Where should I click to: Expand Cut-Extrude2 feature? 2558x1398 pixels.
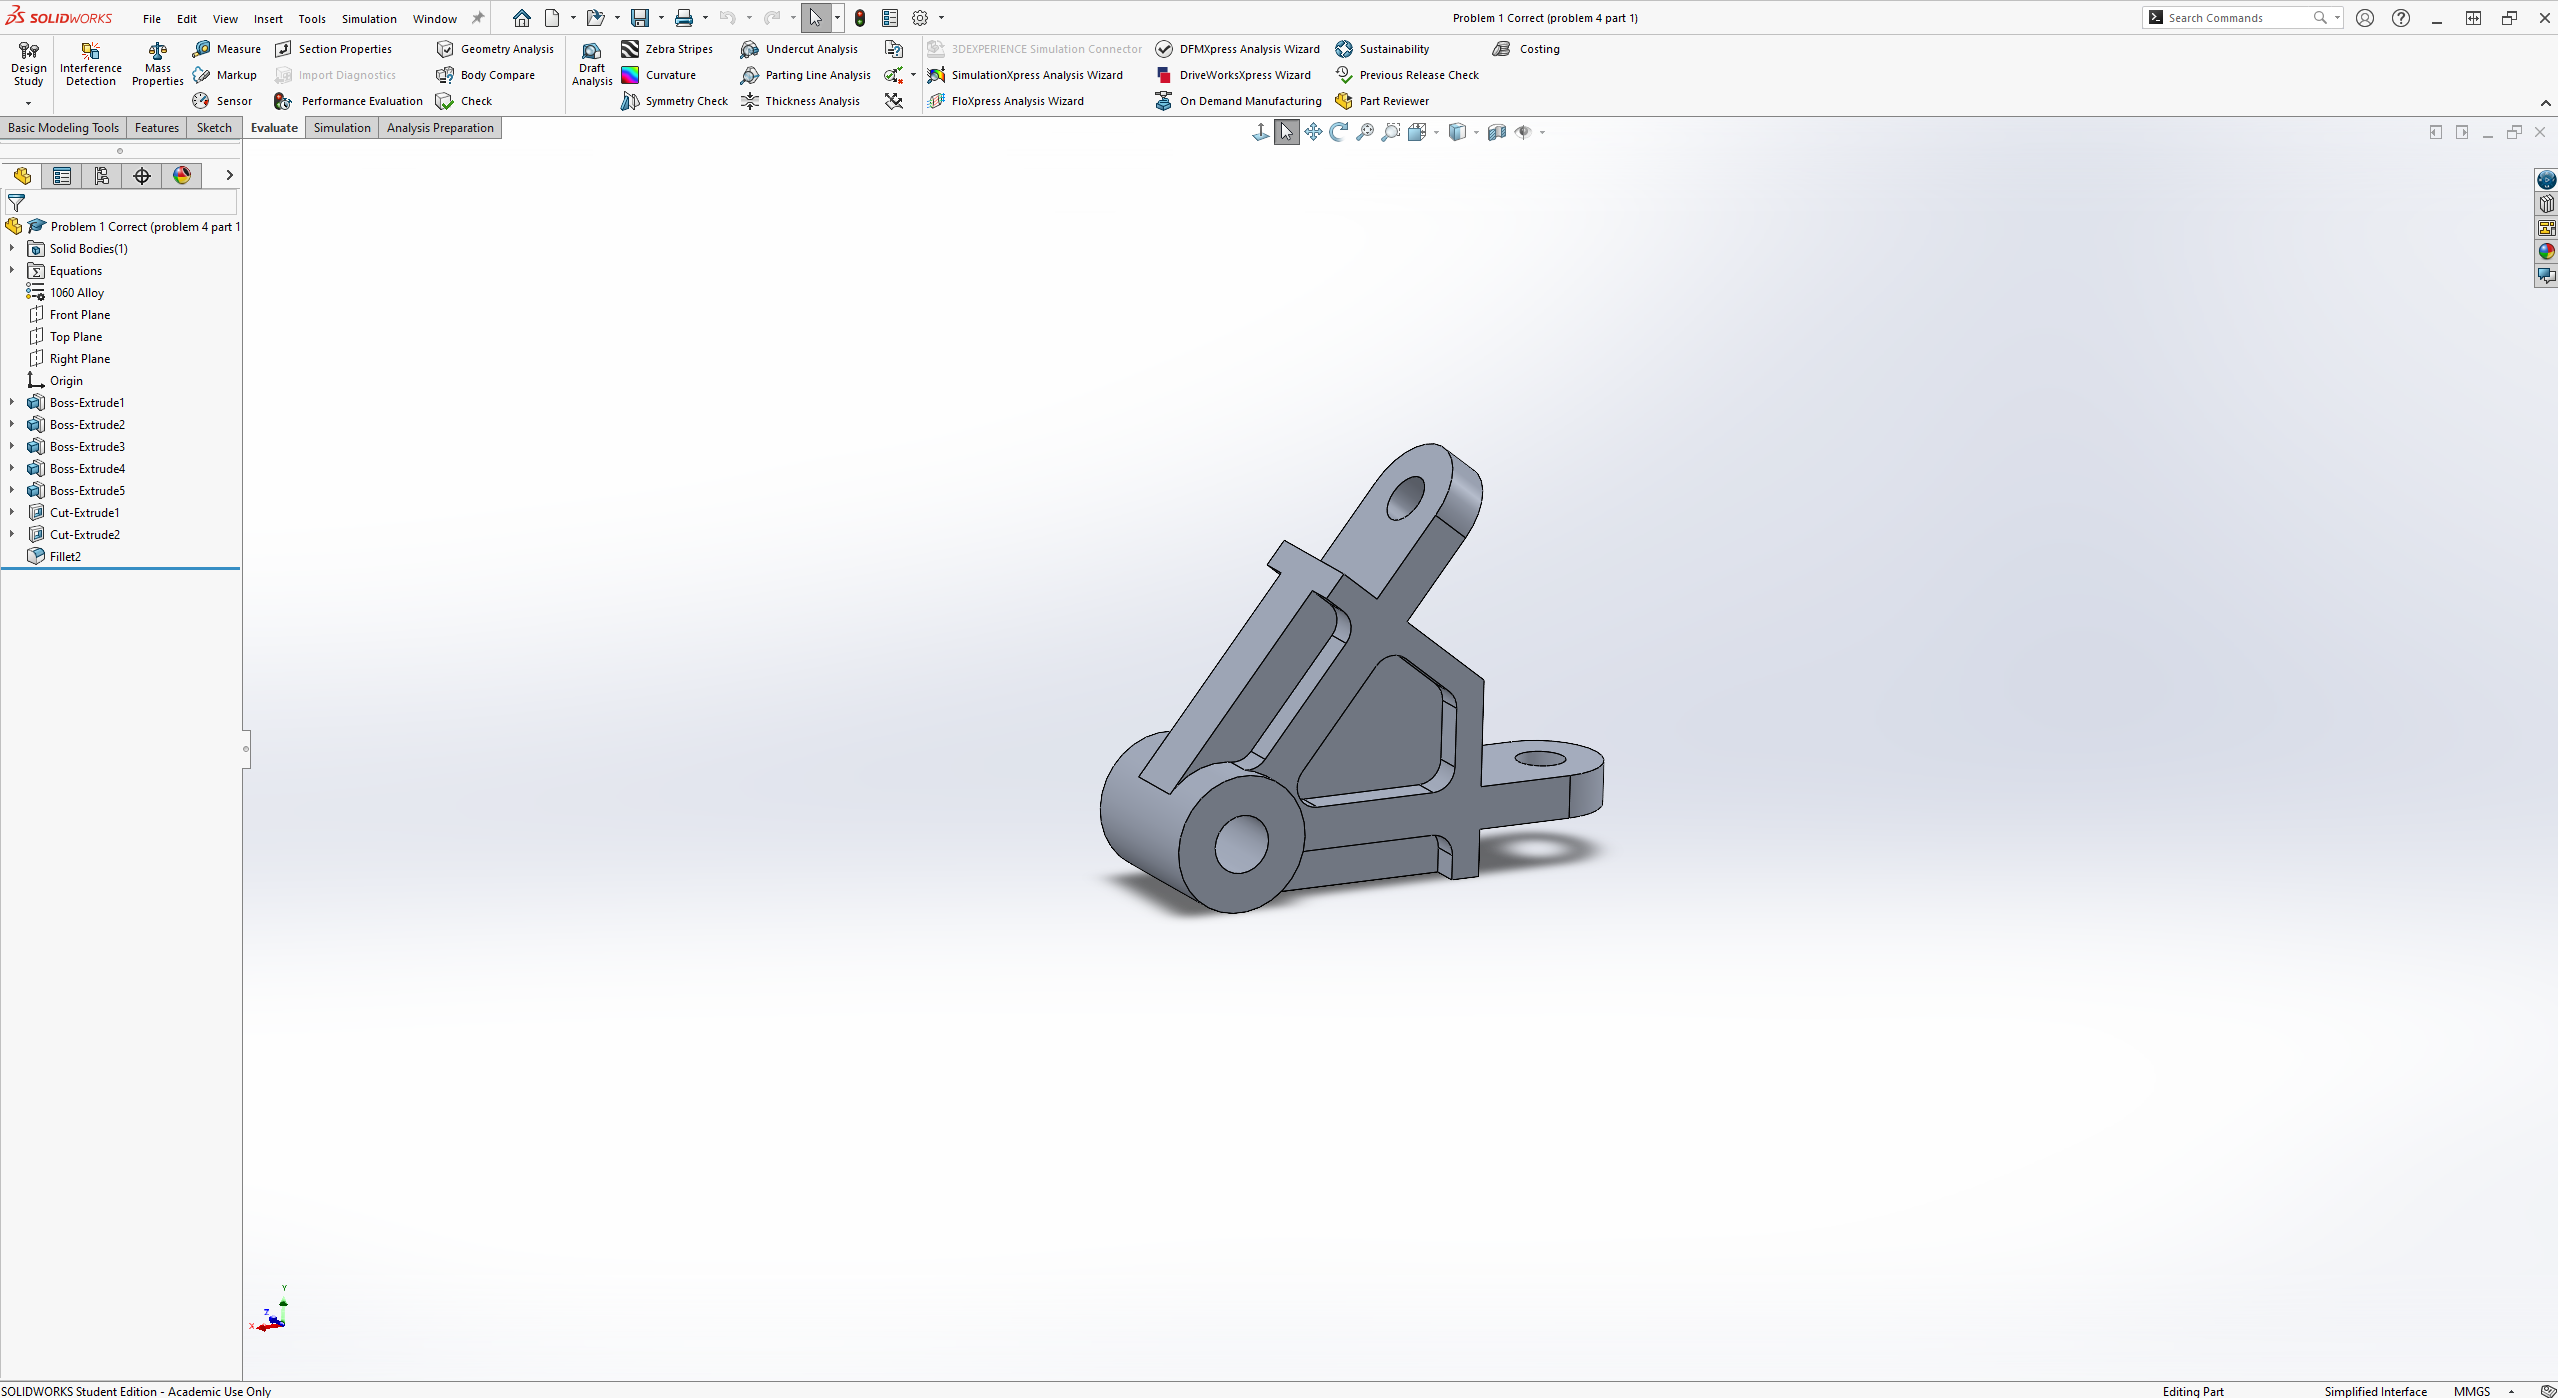point(12,534)
